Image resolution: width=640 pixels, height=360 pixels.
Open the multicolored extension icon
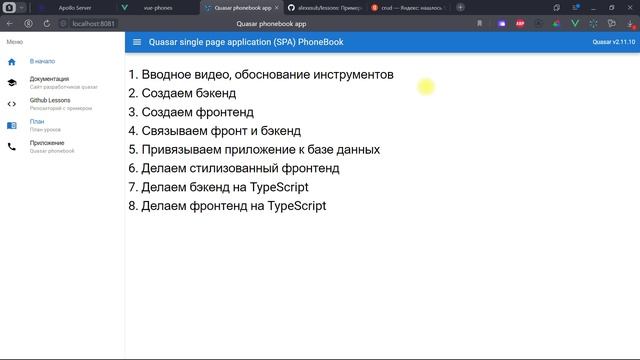pyautogui.click(x=556, y=24)
